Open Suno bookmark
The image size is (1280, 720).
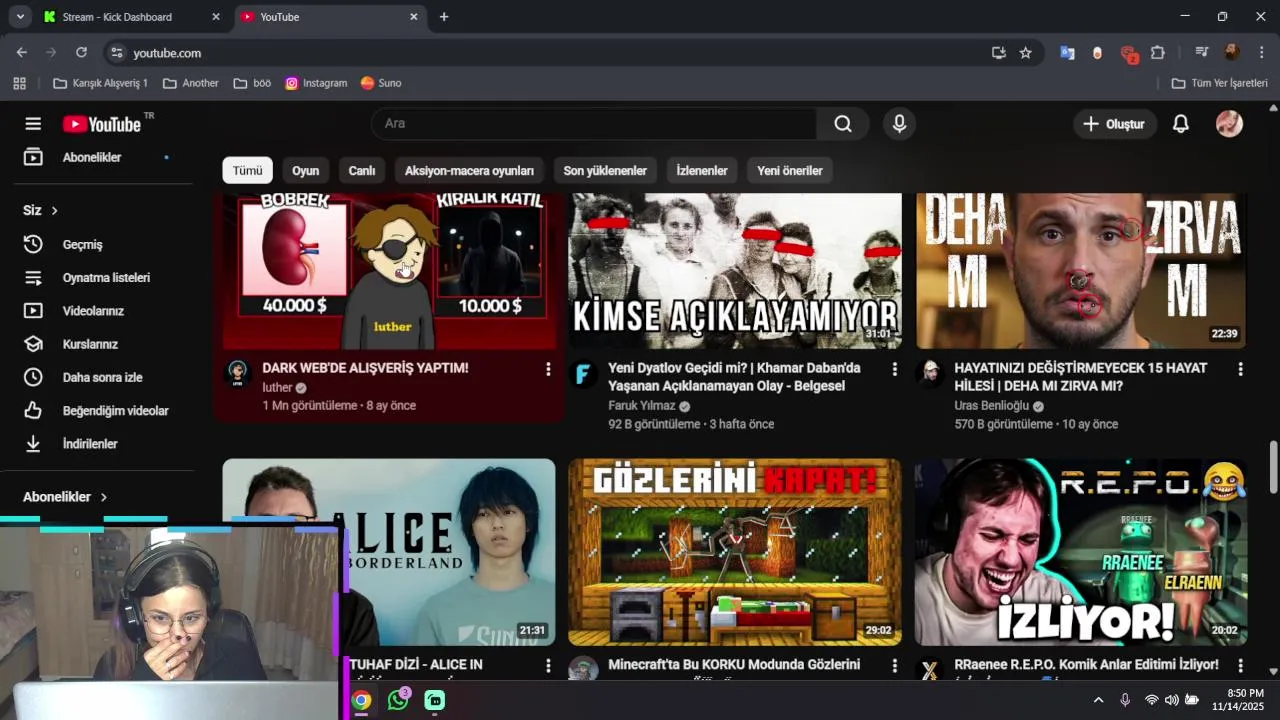[x=381, y=83]
